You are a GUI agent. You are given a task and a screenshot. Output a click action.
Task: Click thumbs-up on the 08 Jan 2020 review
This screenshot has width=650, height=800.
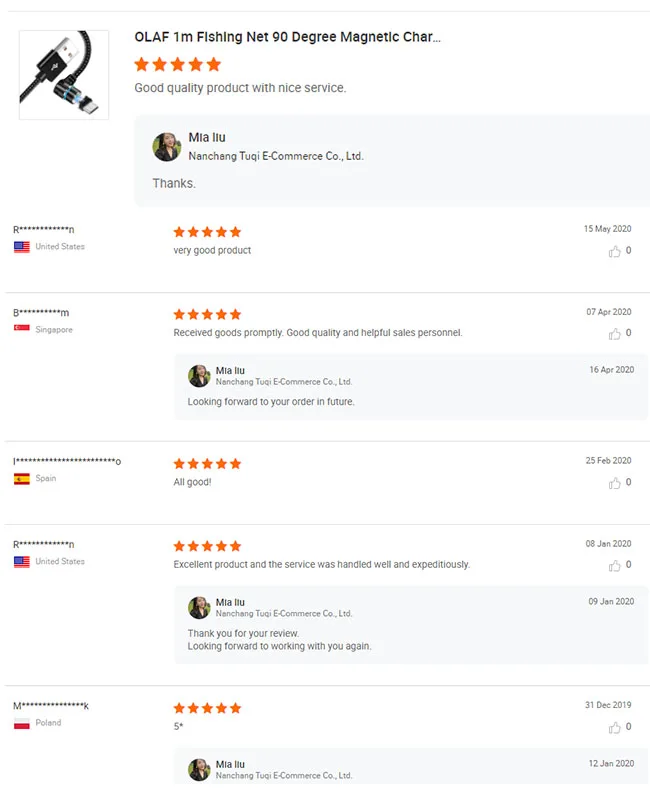coord(614,566)
